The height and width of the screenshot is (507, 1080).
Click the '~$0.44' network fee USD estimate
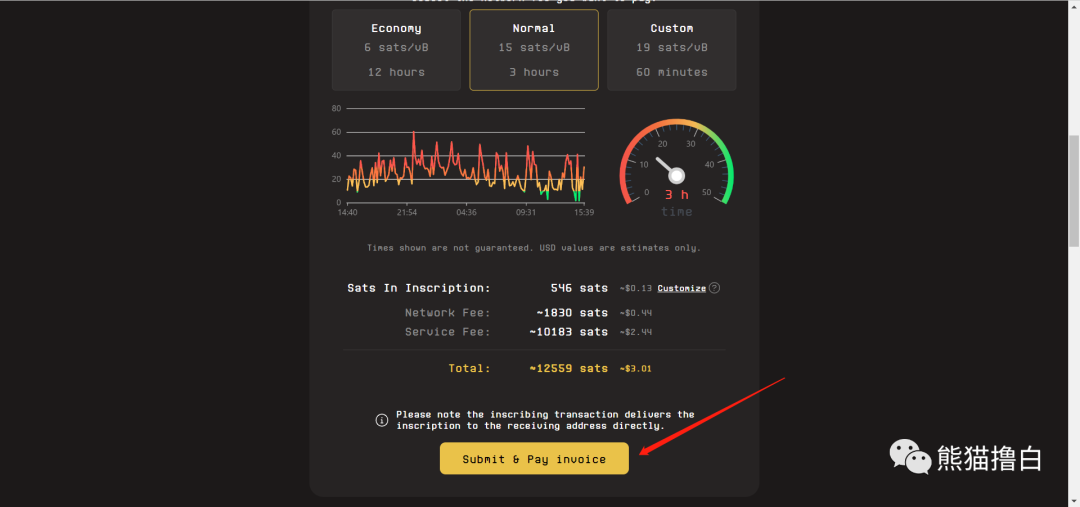coord(635,313)
